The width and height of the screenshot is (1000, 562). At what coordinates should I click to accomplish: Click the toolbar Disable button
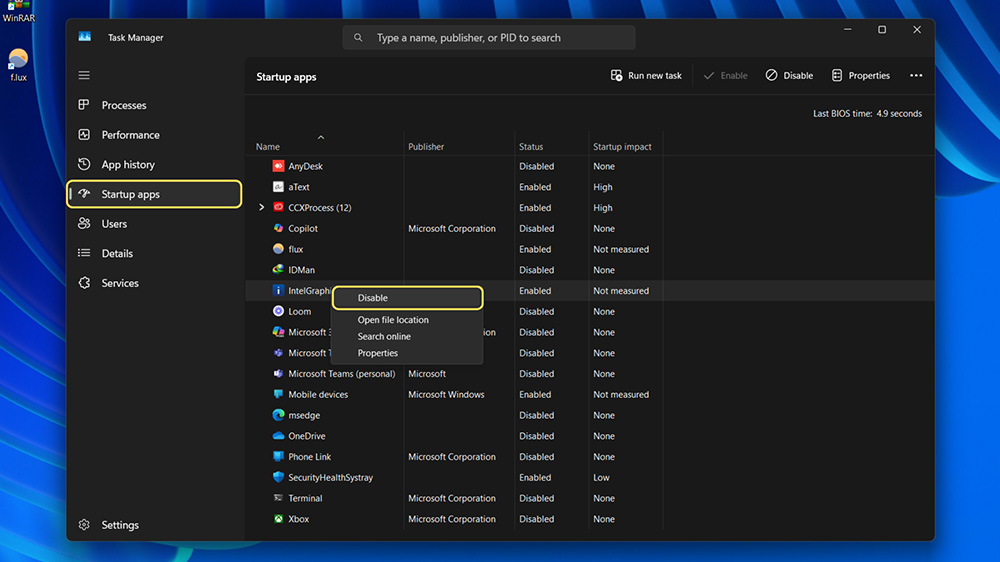(x=789, y=75)
